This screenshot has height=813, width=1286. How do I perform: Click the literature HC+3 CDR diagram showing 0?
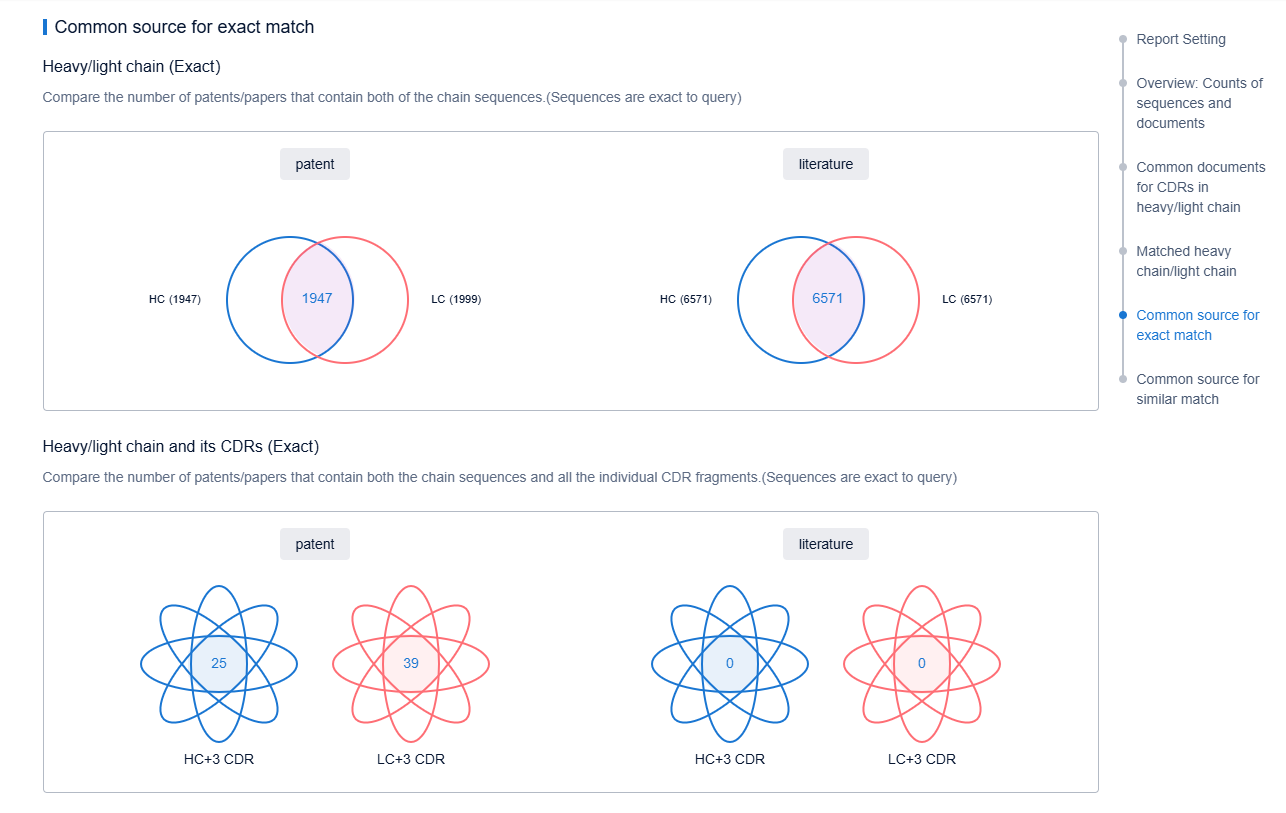[x=729, y=663]
